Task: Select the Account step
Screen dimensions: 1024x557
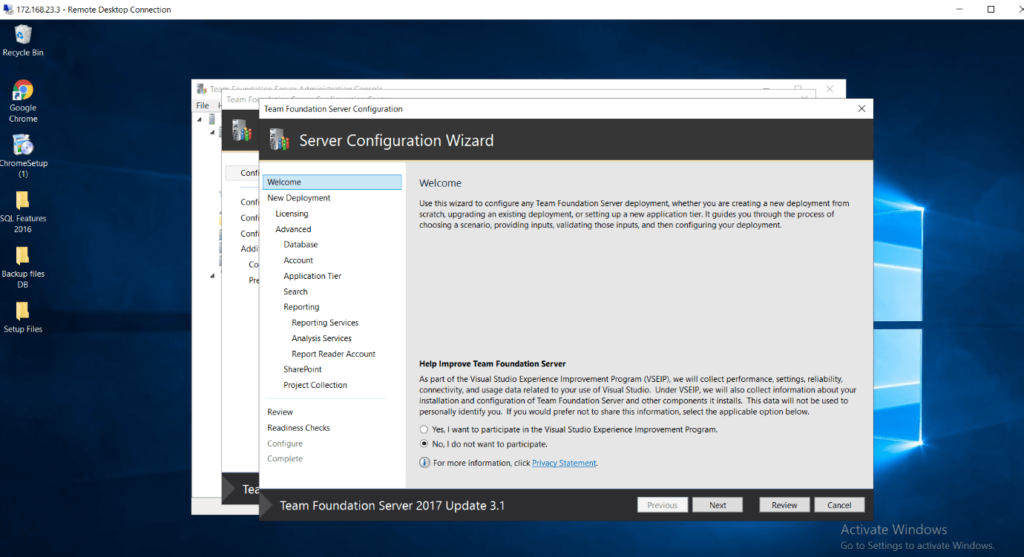Action: (x=298, y=260)
